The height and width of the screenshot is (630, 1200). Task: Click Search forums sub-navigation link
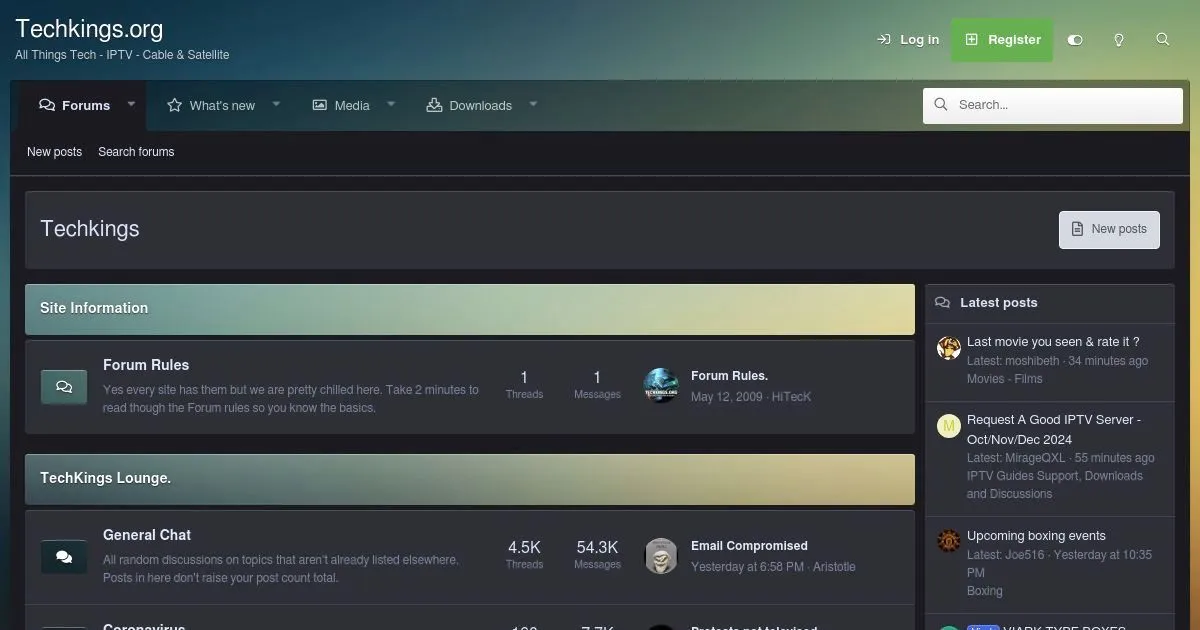pos(136,152)
